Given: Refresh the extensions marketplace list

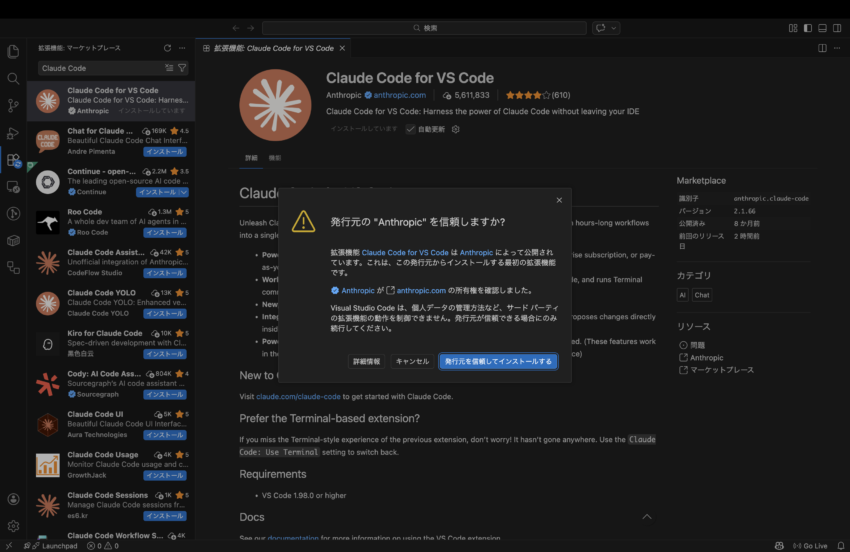Looking at the screenshot, I should pos(167,48).
